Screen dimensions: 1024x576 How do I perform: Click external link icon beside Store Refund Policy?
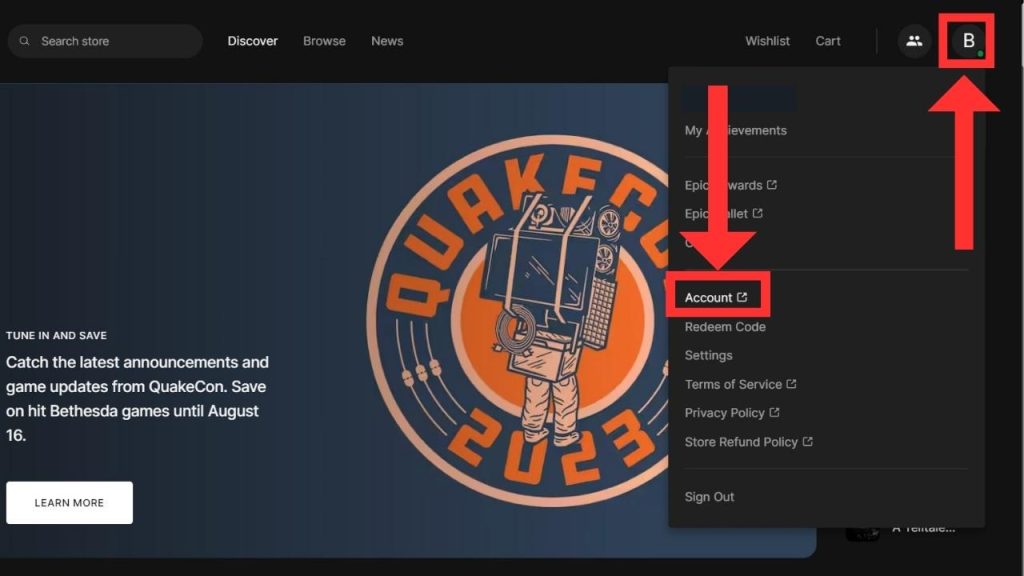tap(808, 441)
